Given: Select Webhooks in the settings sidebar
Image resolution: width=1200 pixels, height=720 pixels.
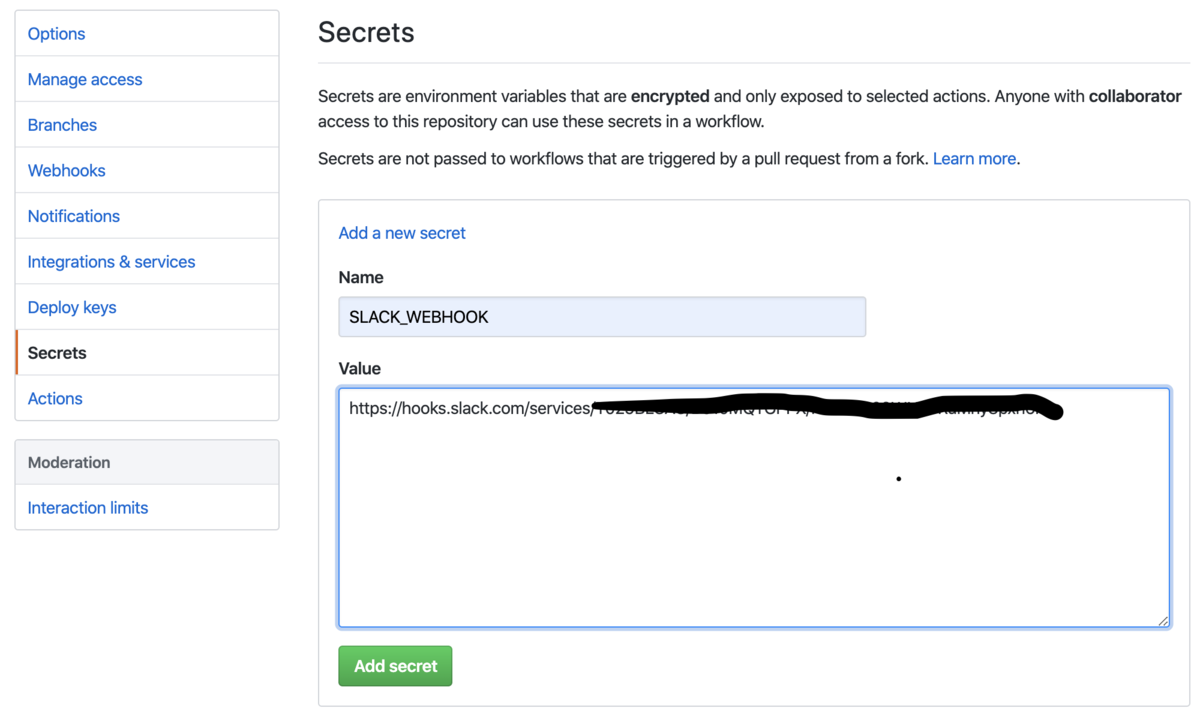Looking at the screenshot, I should pyautogui.click(x=66, y=171).
